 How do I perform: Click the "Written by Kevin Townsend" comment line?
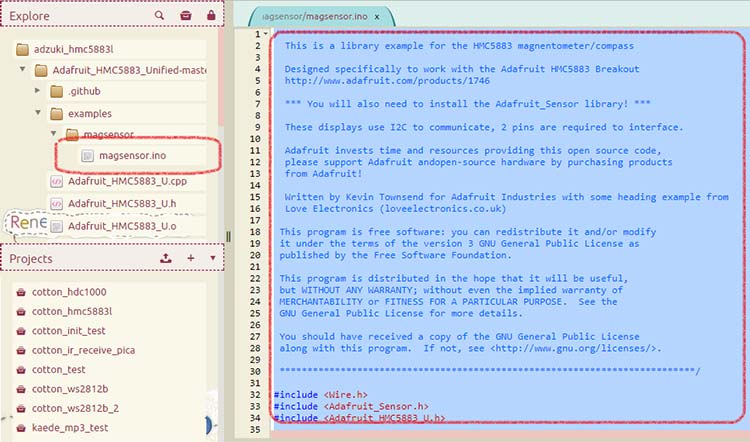coord(507,197)
